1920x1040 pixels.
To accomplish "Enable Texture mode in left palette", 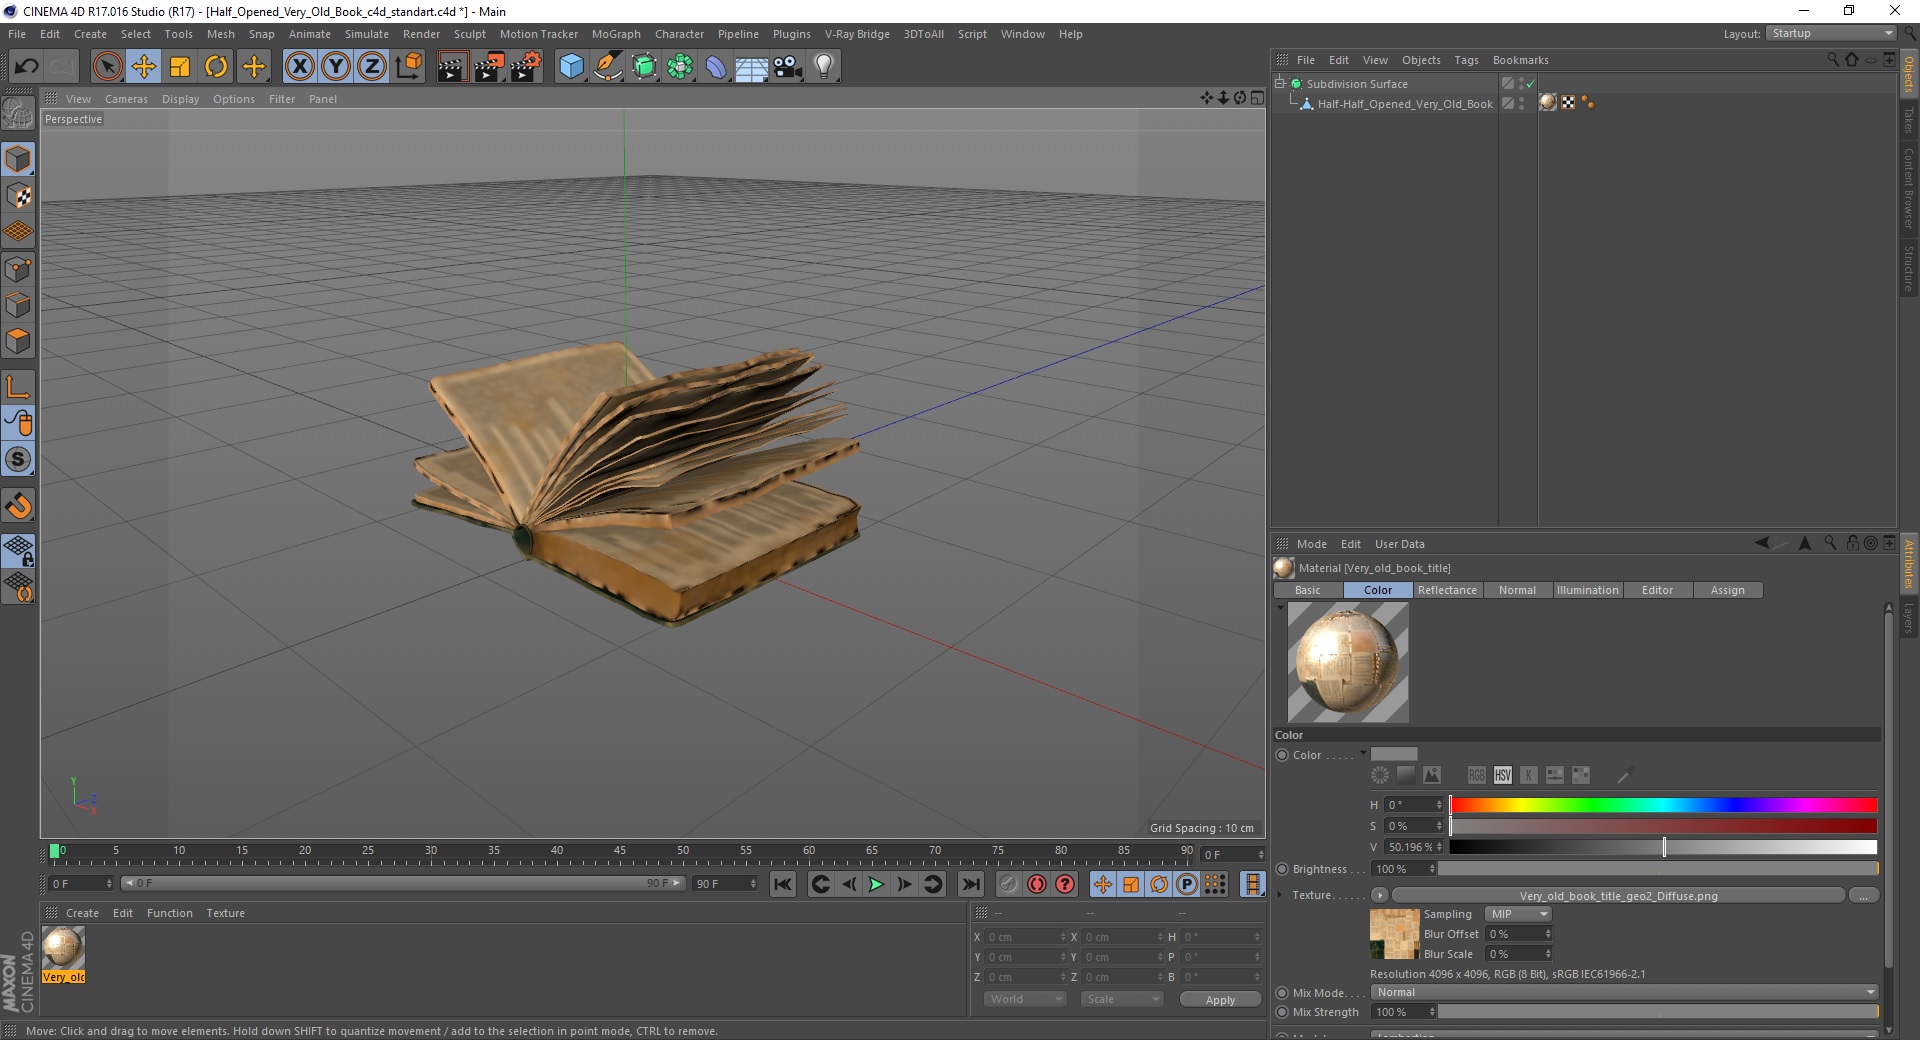I will coord(18,195).
